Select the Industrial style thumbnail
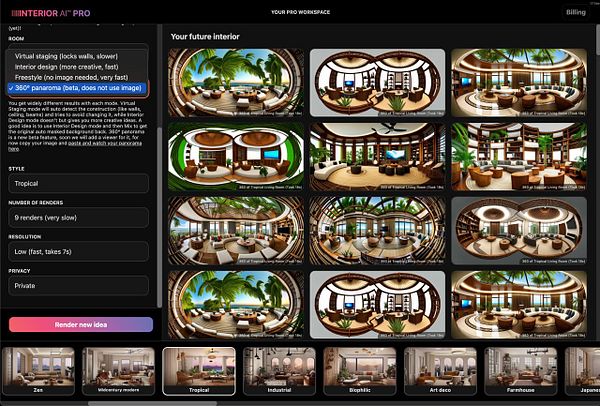This screenshot has height=406, width=600. point(279,370)
